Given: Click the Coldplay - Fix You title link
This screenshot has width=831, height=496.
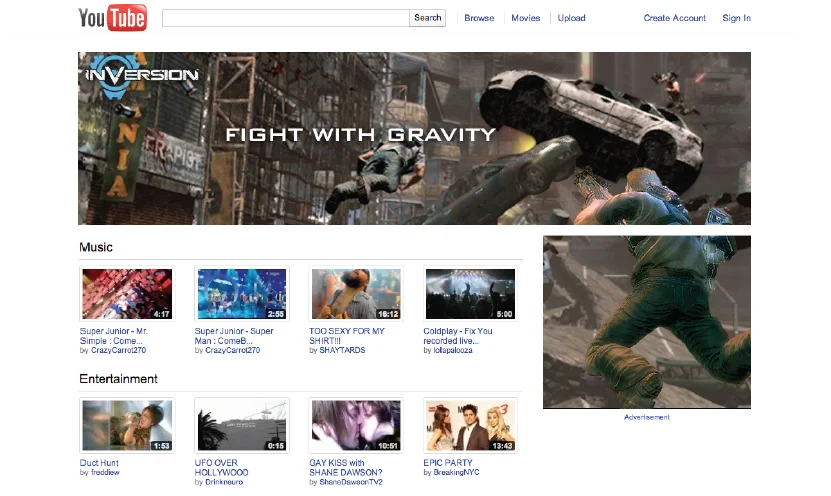Looking at the screenshot, I should (458, 336).
